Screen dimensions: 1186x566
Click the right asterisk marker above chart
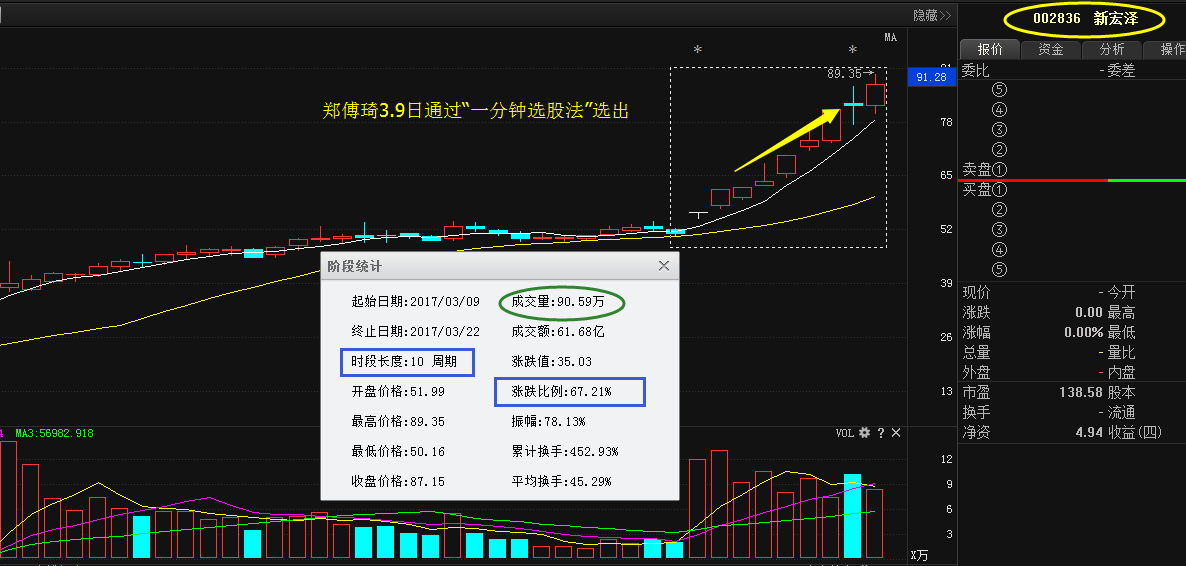[x=852, y=50]
